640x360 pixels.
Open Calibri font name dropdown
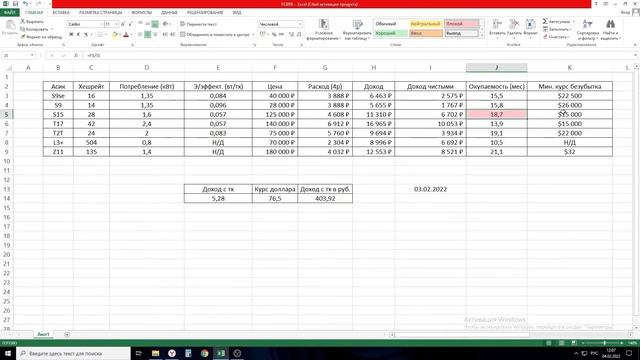pyautogui.click(x=101, y=24)
